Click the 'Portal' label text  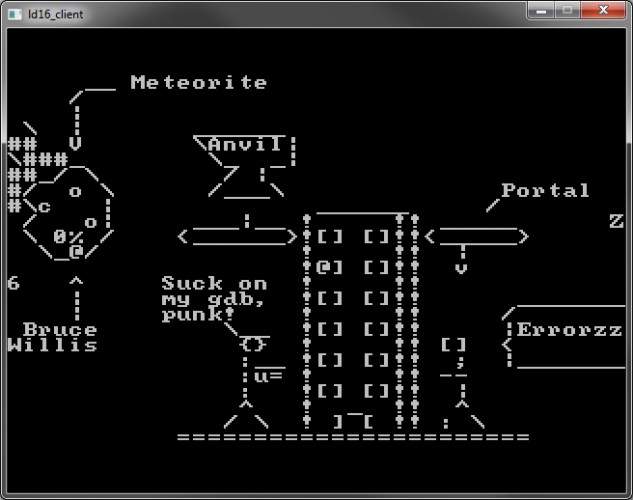(x=545, y=190)
